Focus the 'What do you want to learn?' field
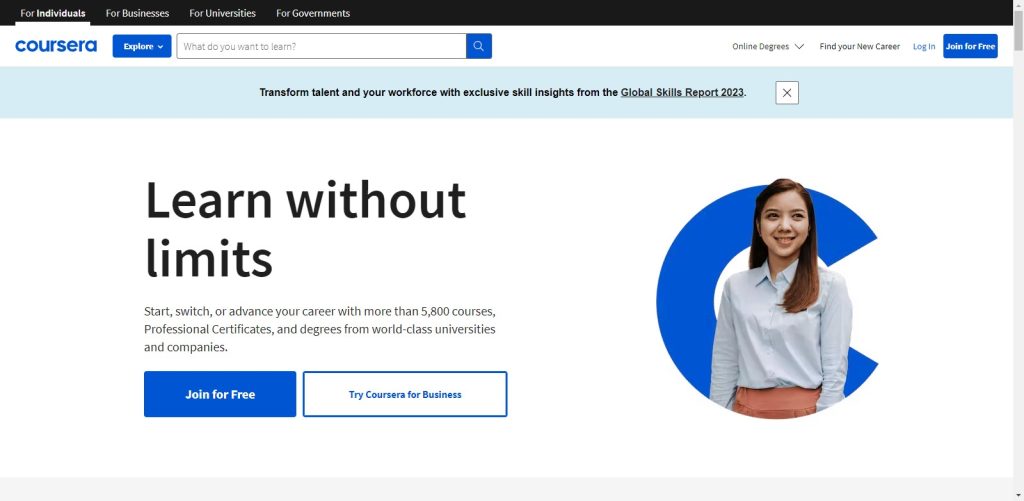This screenshot has height=501, width=1024. (x=321, y=46)
